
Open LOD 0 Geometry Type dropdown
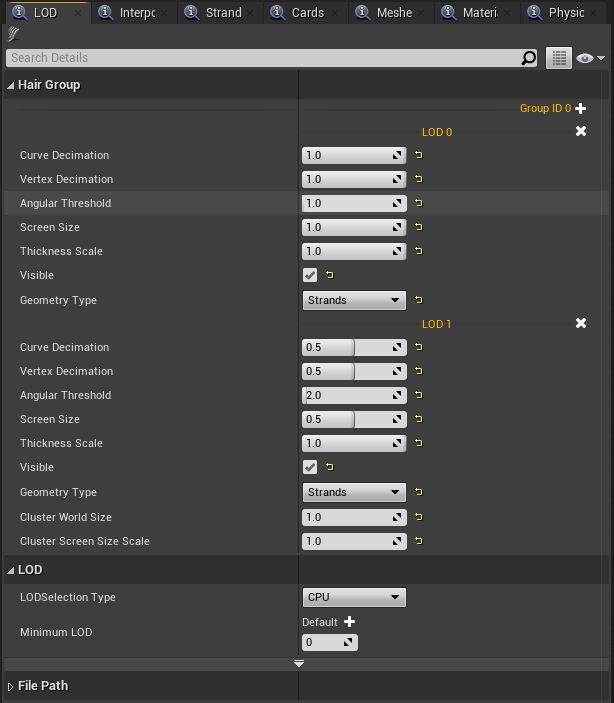coord(354,300)
